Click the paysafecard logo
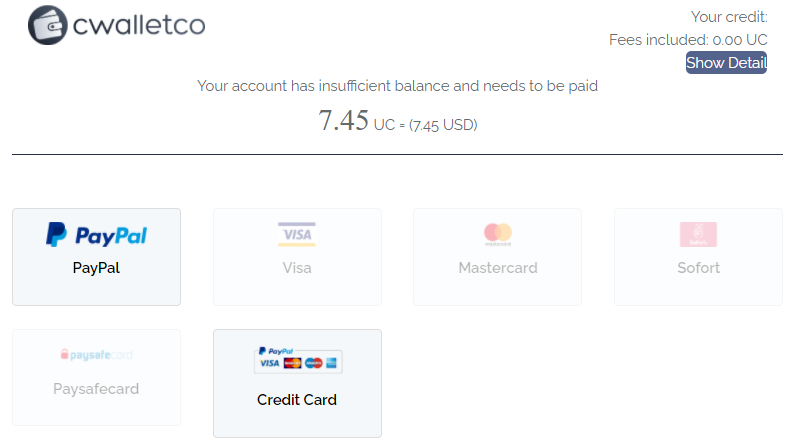792x445 pixels. [x=96, y=355]
